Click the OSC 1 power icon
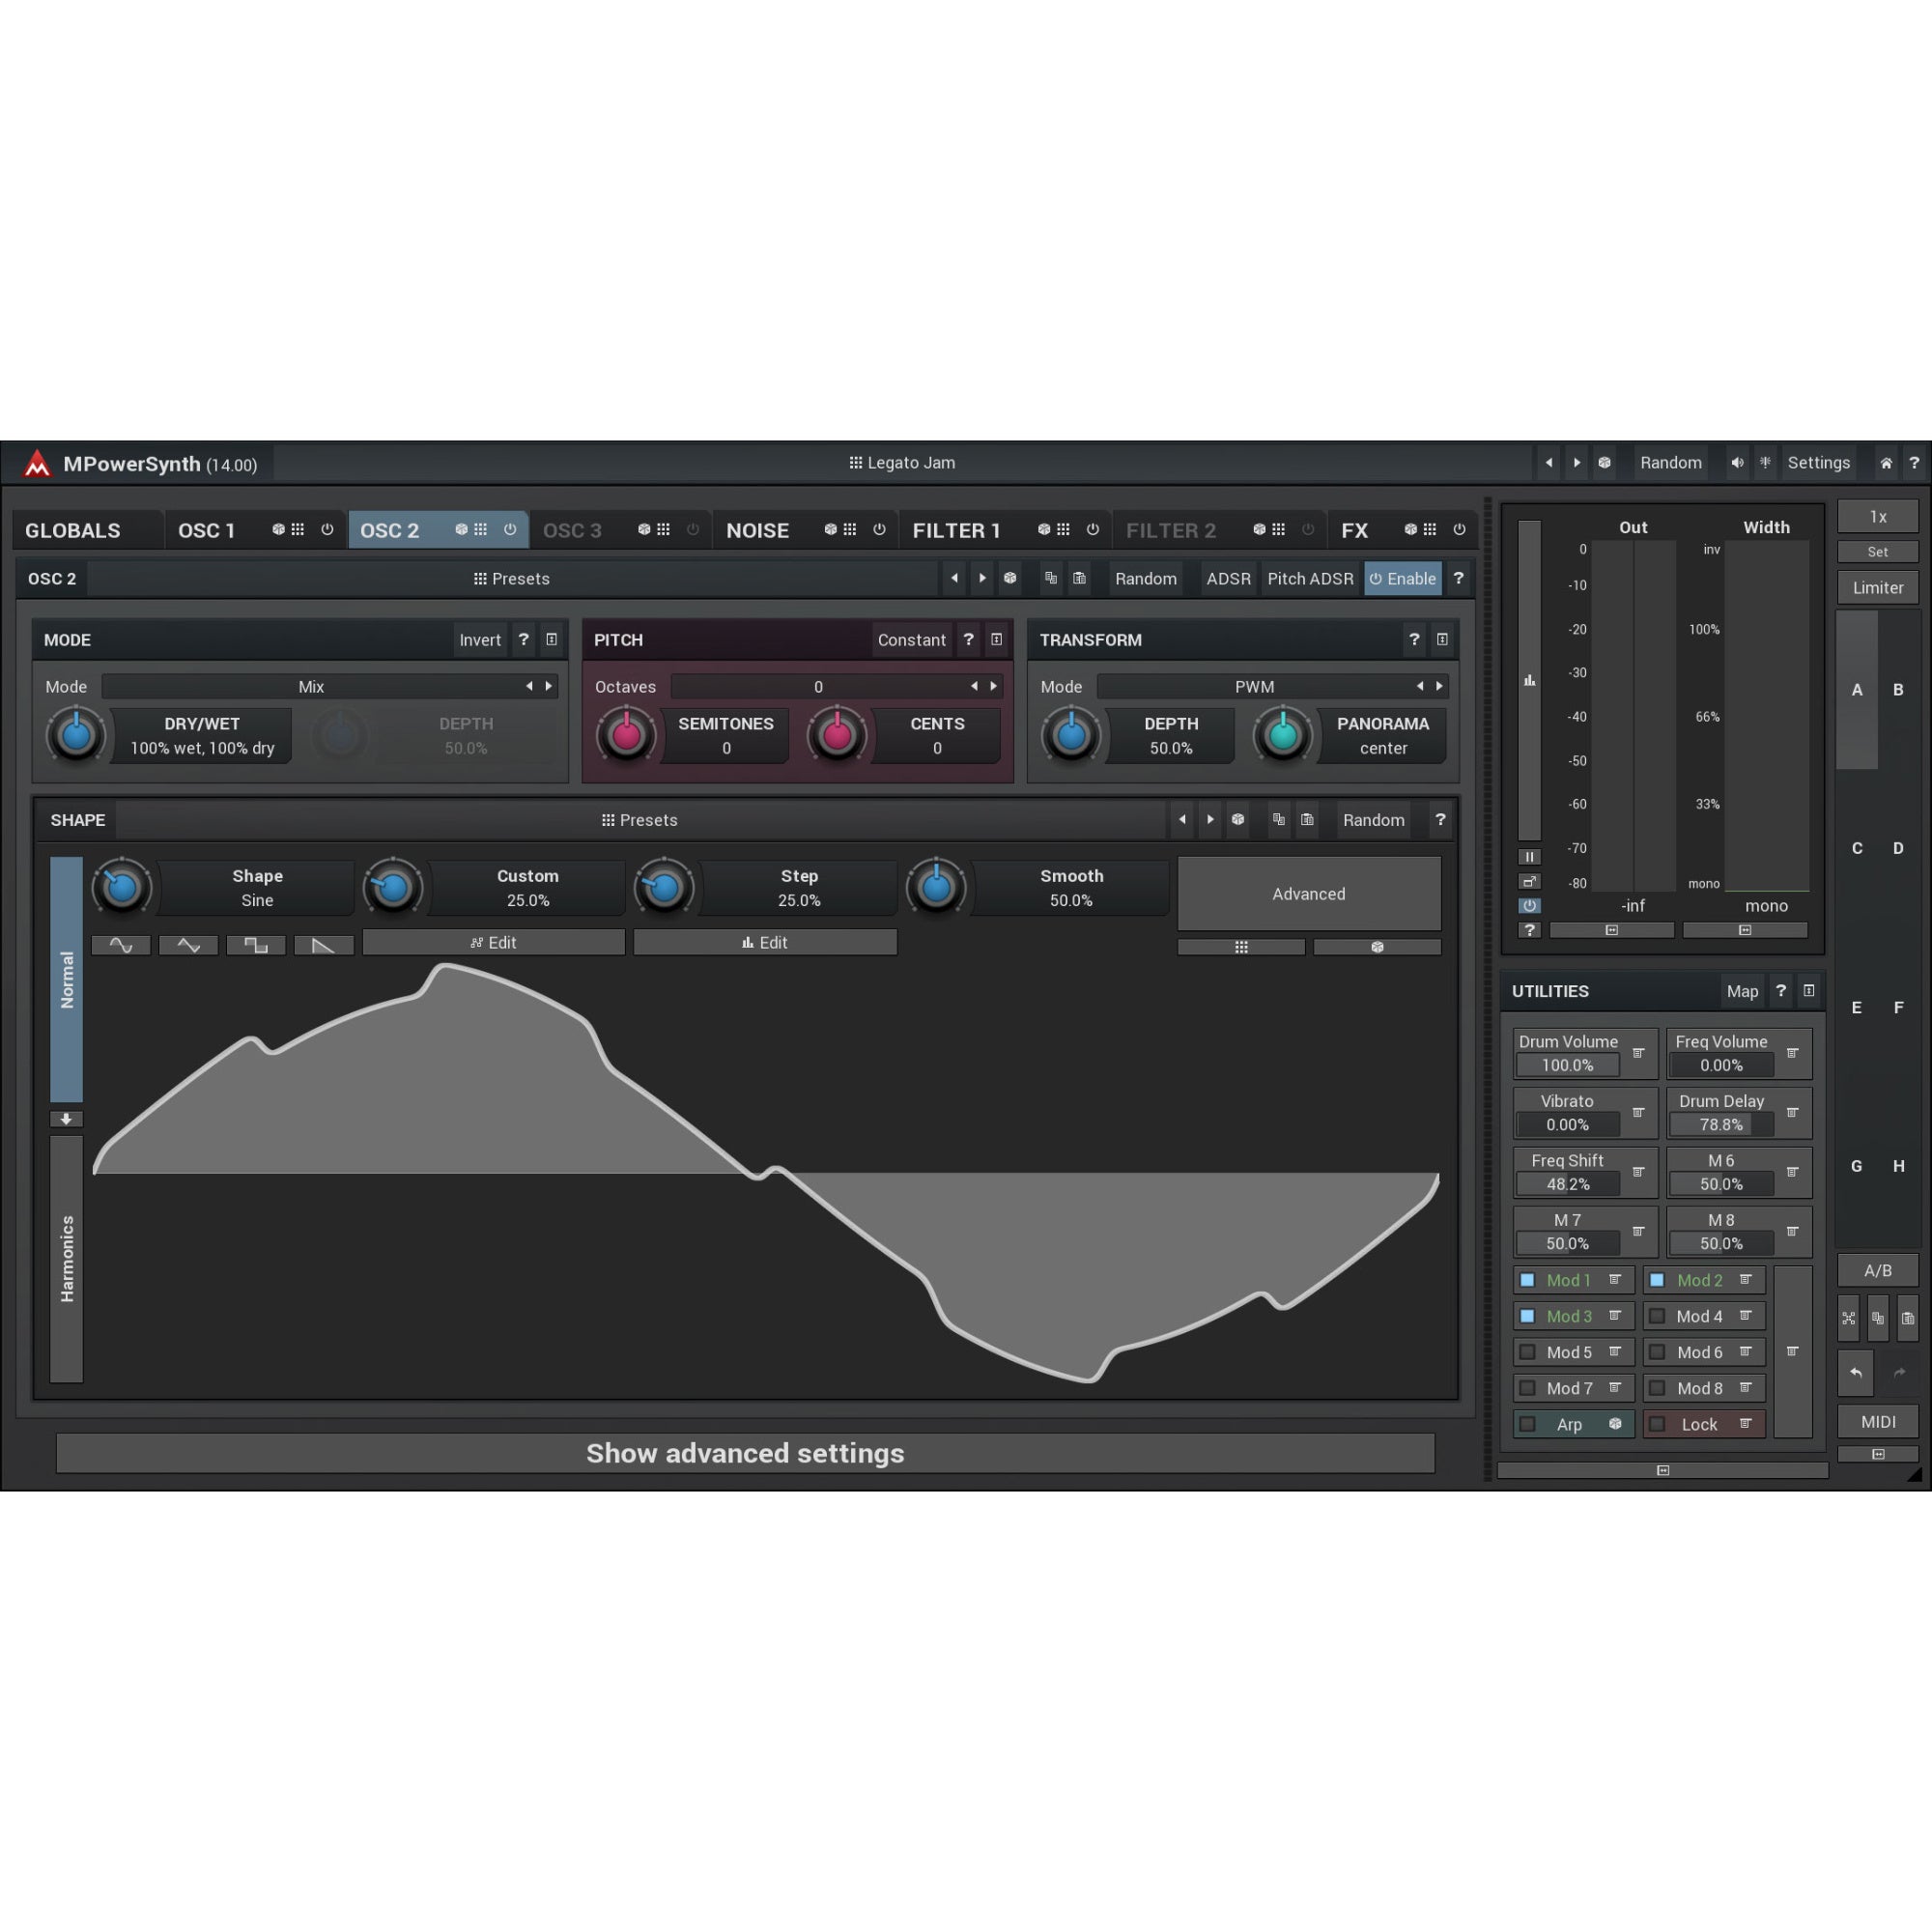Viewport: 1932px width, 1932px height. tap(327, 530)
